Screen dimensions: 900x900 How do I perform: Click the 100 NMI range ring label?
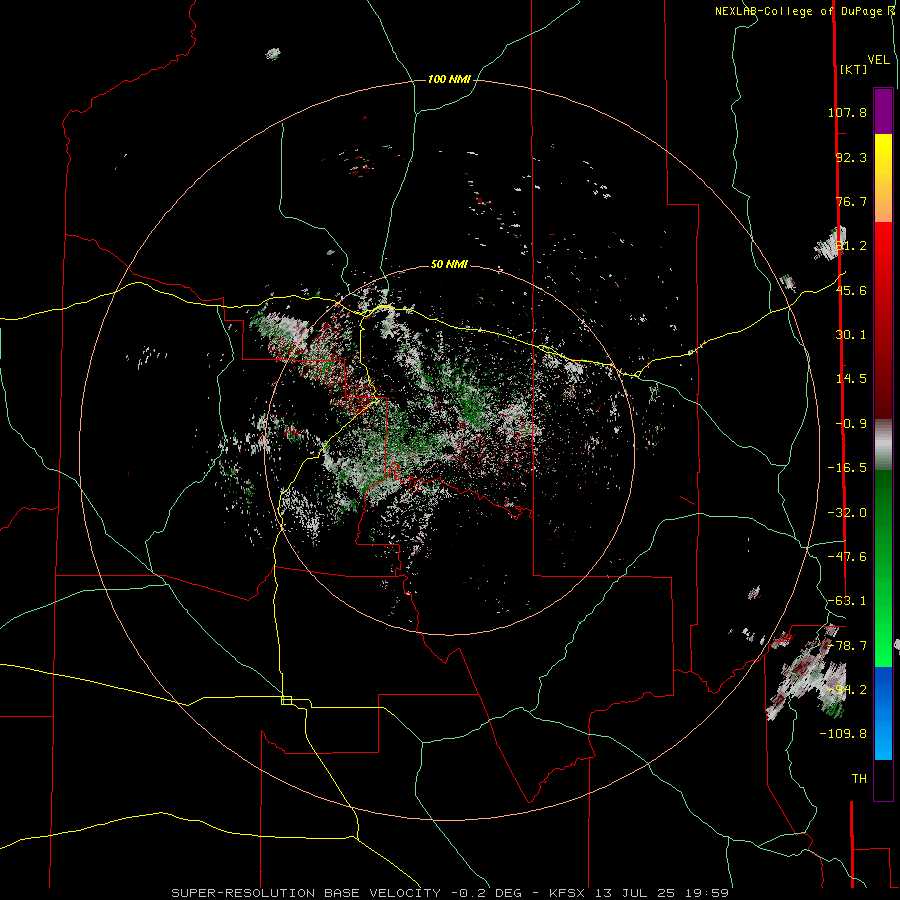pyautogui.click(x=449, y=79)
